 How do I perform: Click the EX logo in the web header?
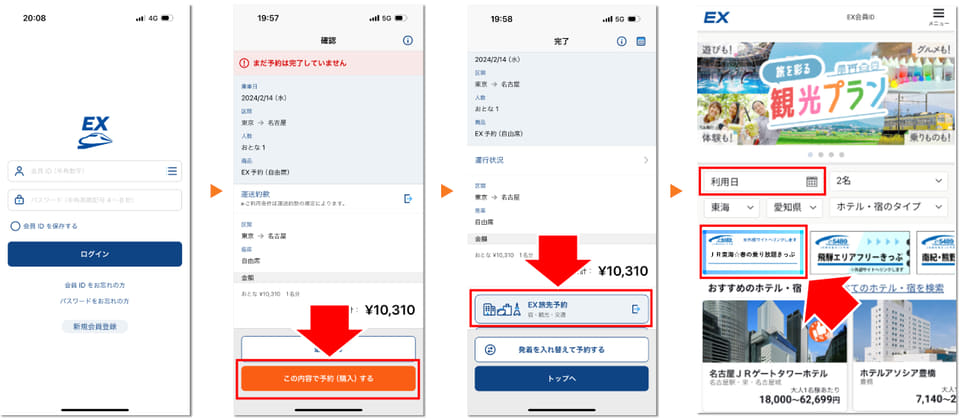pos(716,17)
